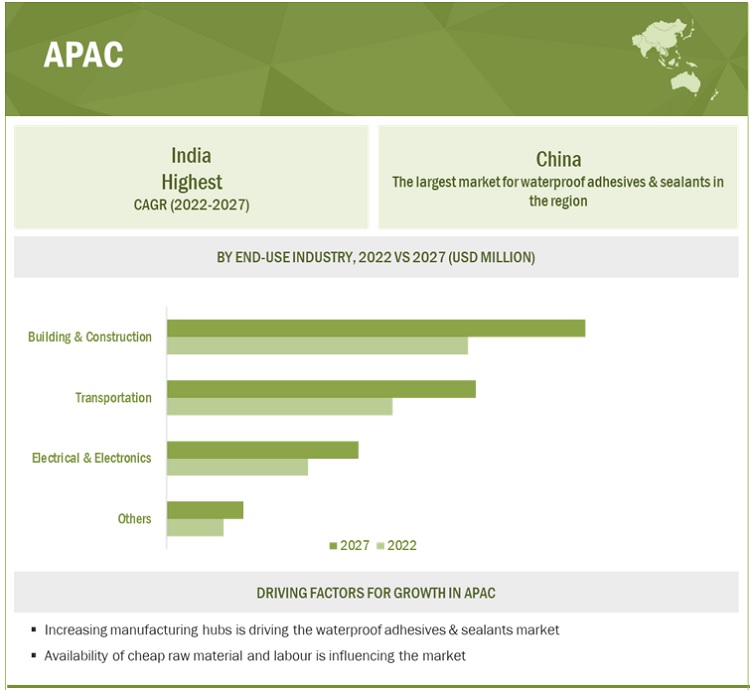The height and width of the screenshot is (690, 750).
Task: Click the Building & Construction 2027 bar
Action: pos(375,328)
